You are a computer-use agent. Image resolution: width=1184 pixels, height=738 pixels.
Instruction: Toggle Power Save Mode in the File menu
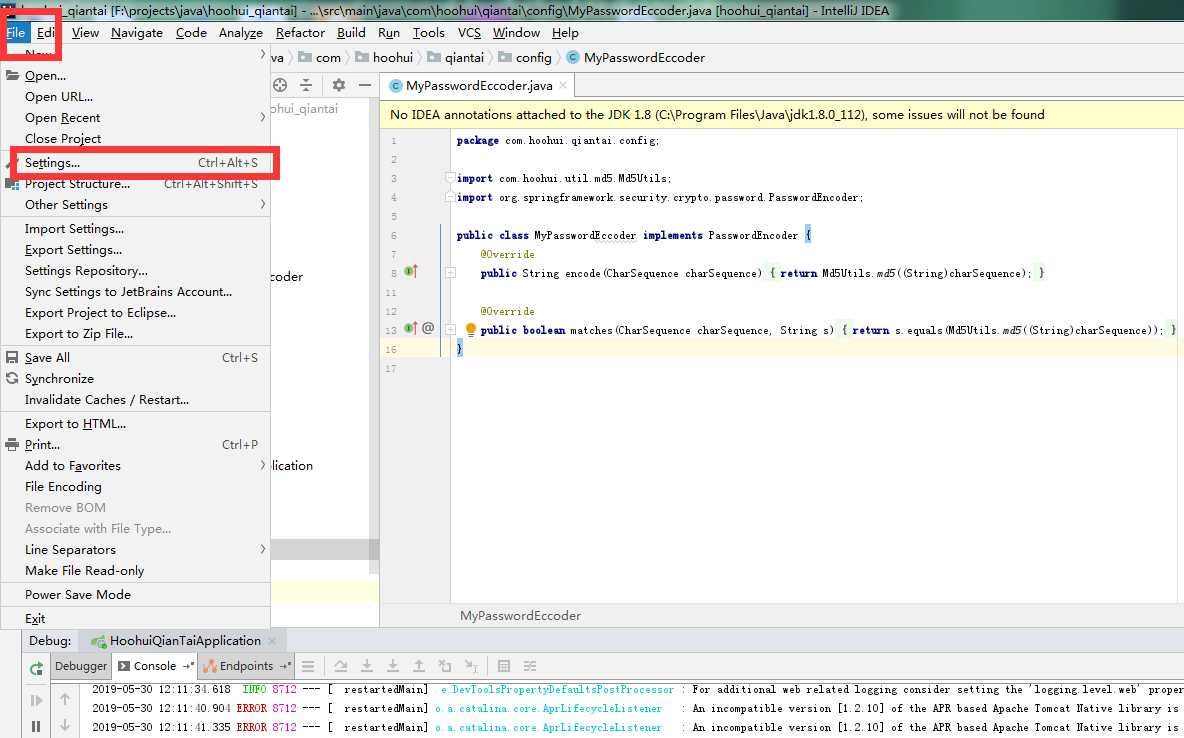(78, 594)
